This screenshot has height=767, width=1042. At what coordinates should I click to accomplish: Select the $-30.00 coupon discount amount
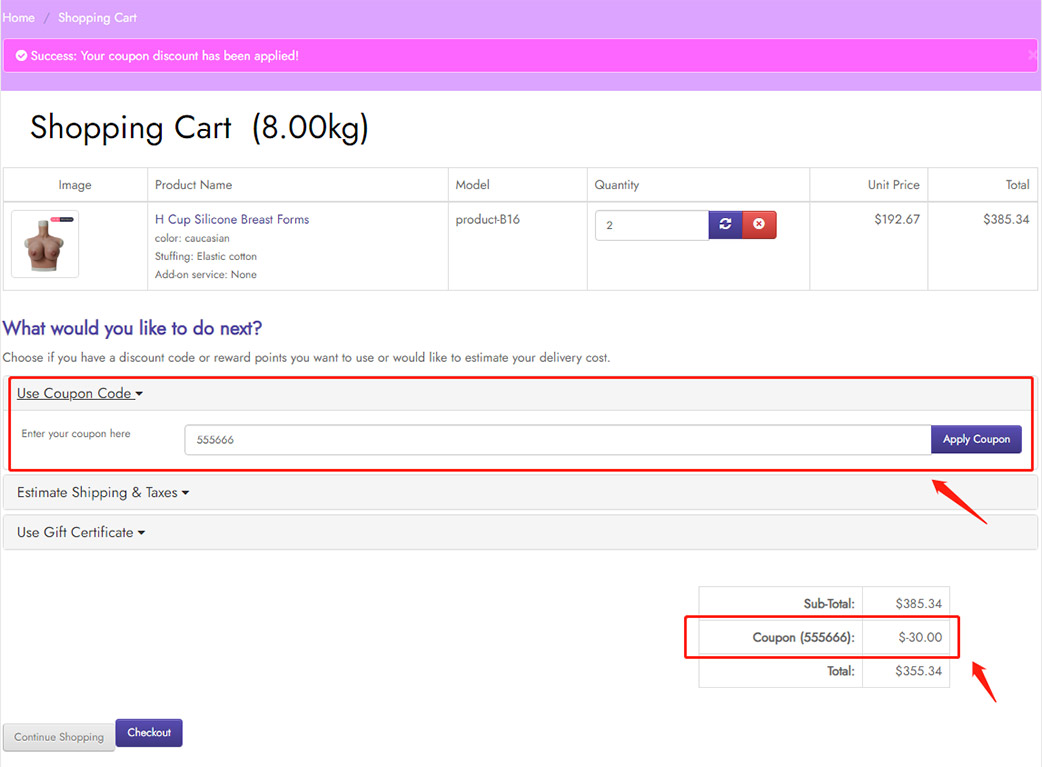tap(919, 638)
